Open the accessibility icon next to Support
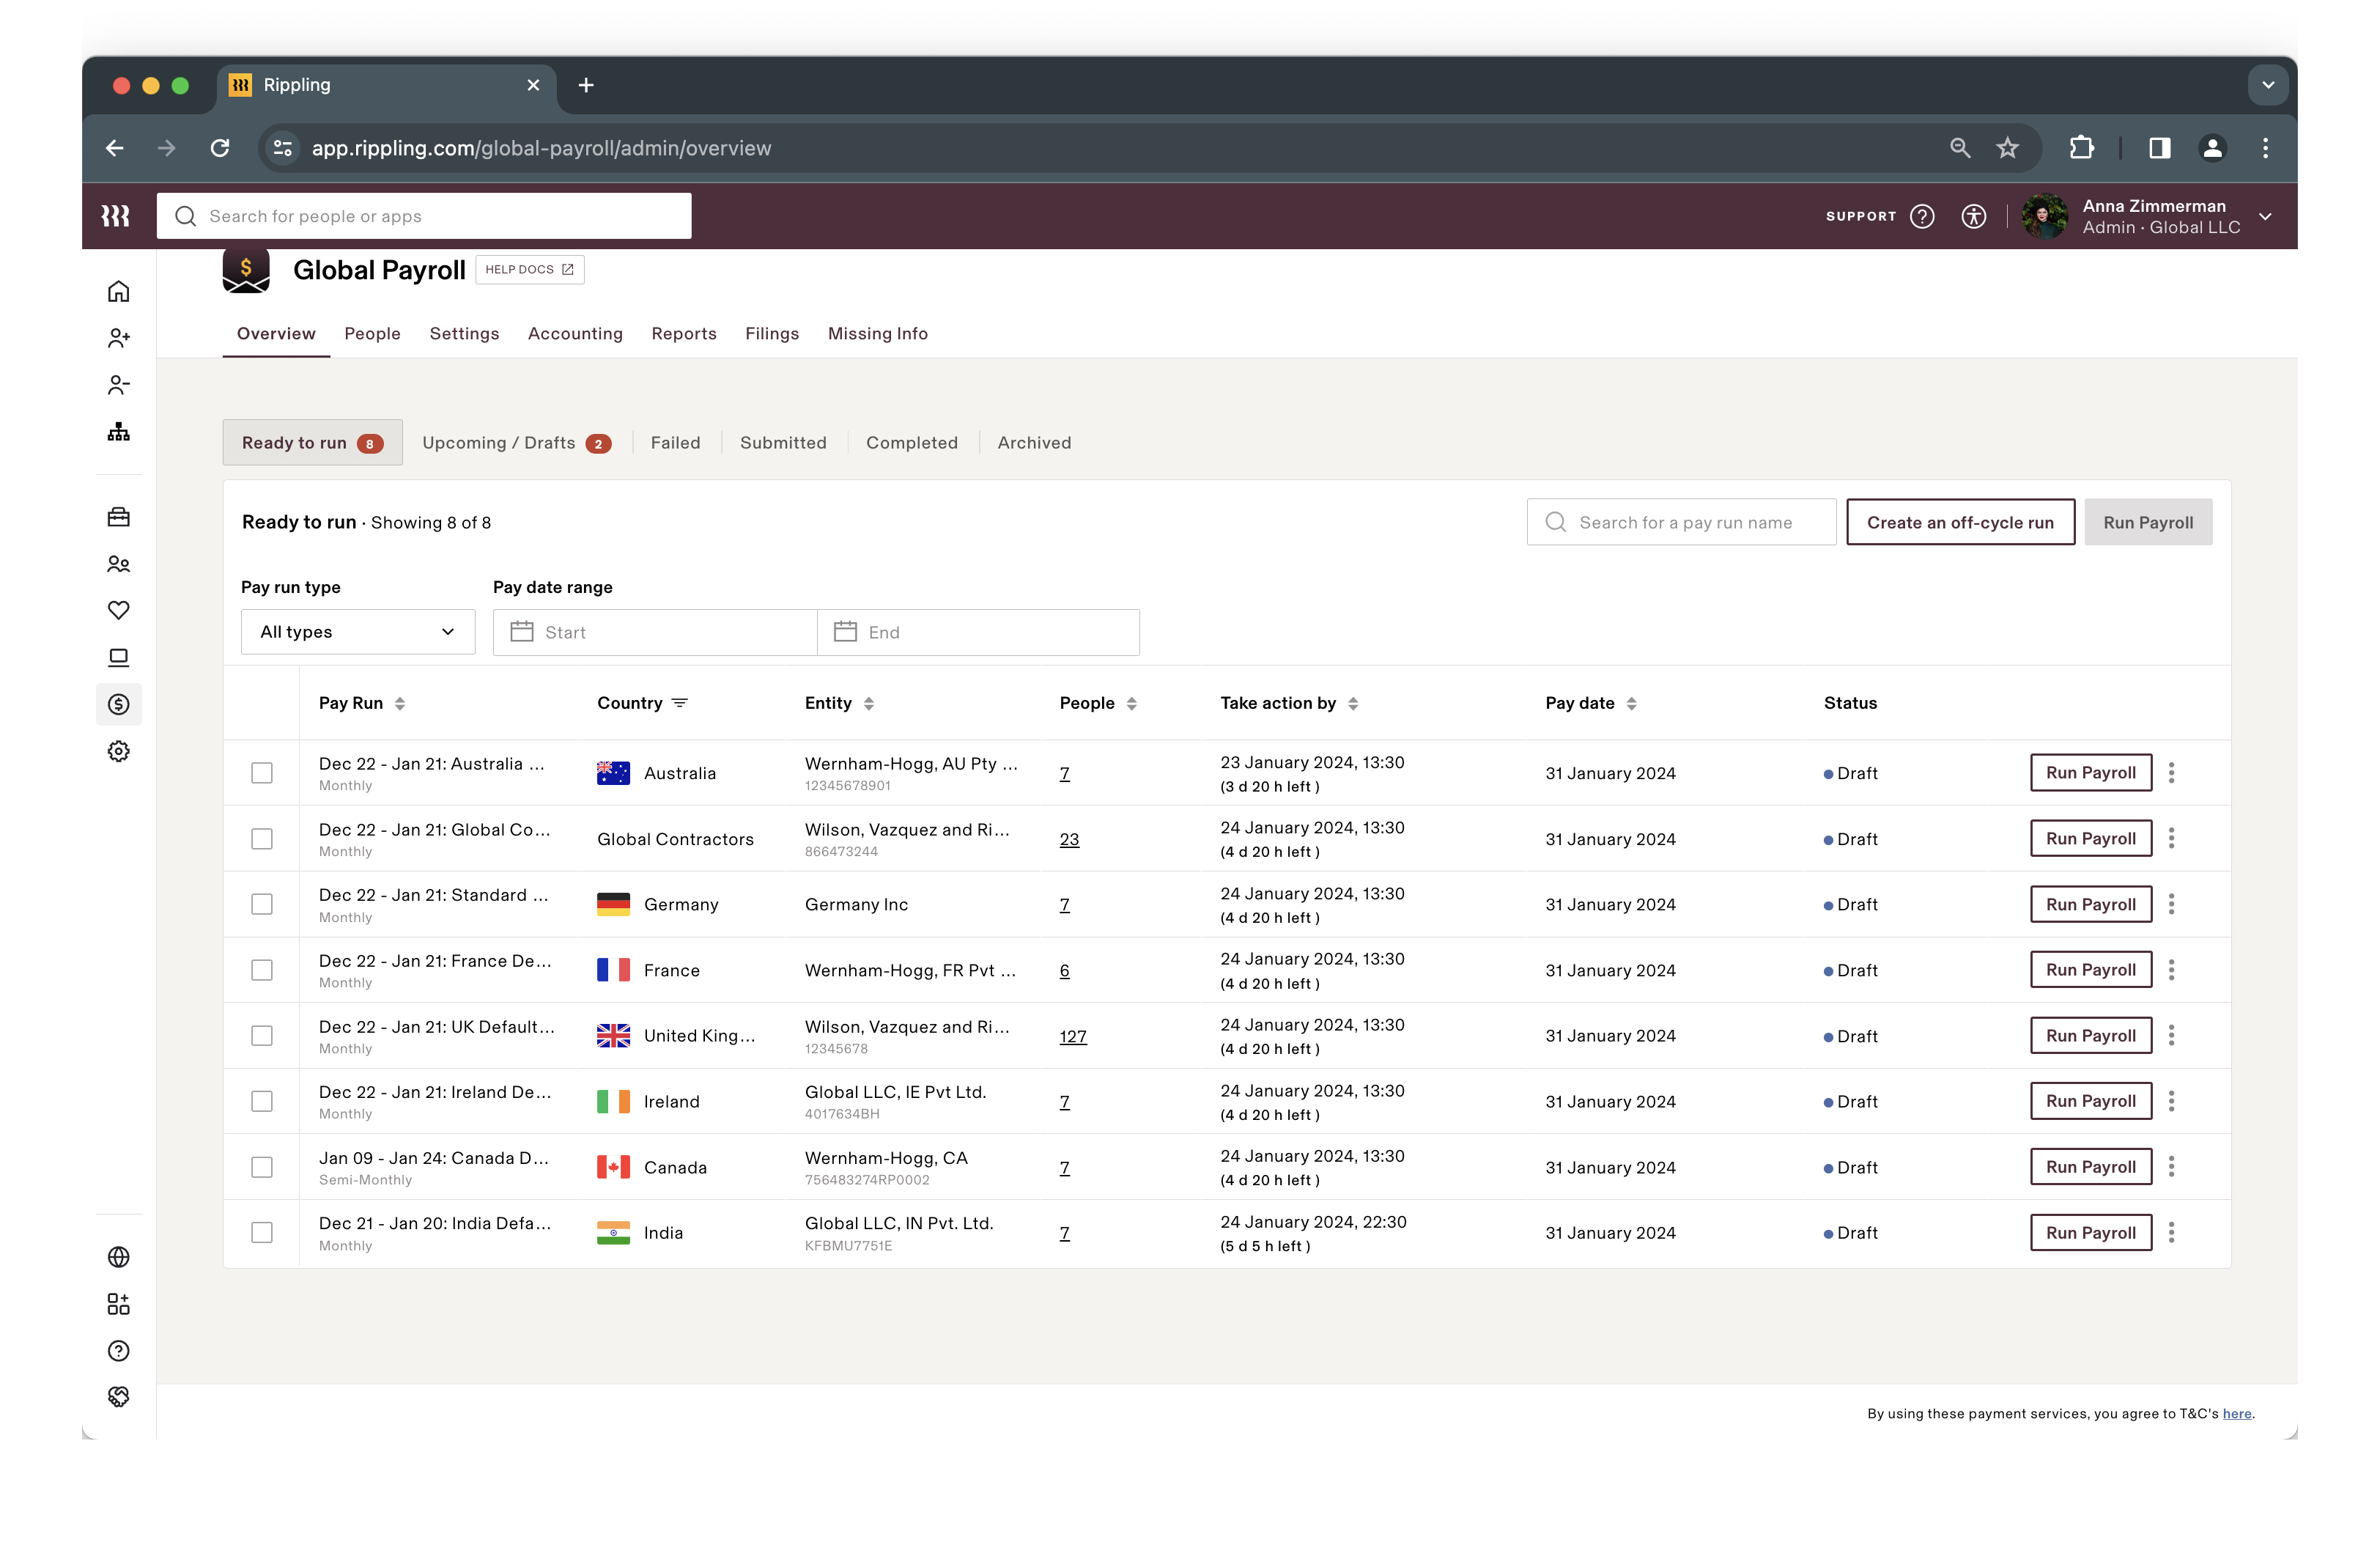2380x1548 pixels. 1975,216
